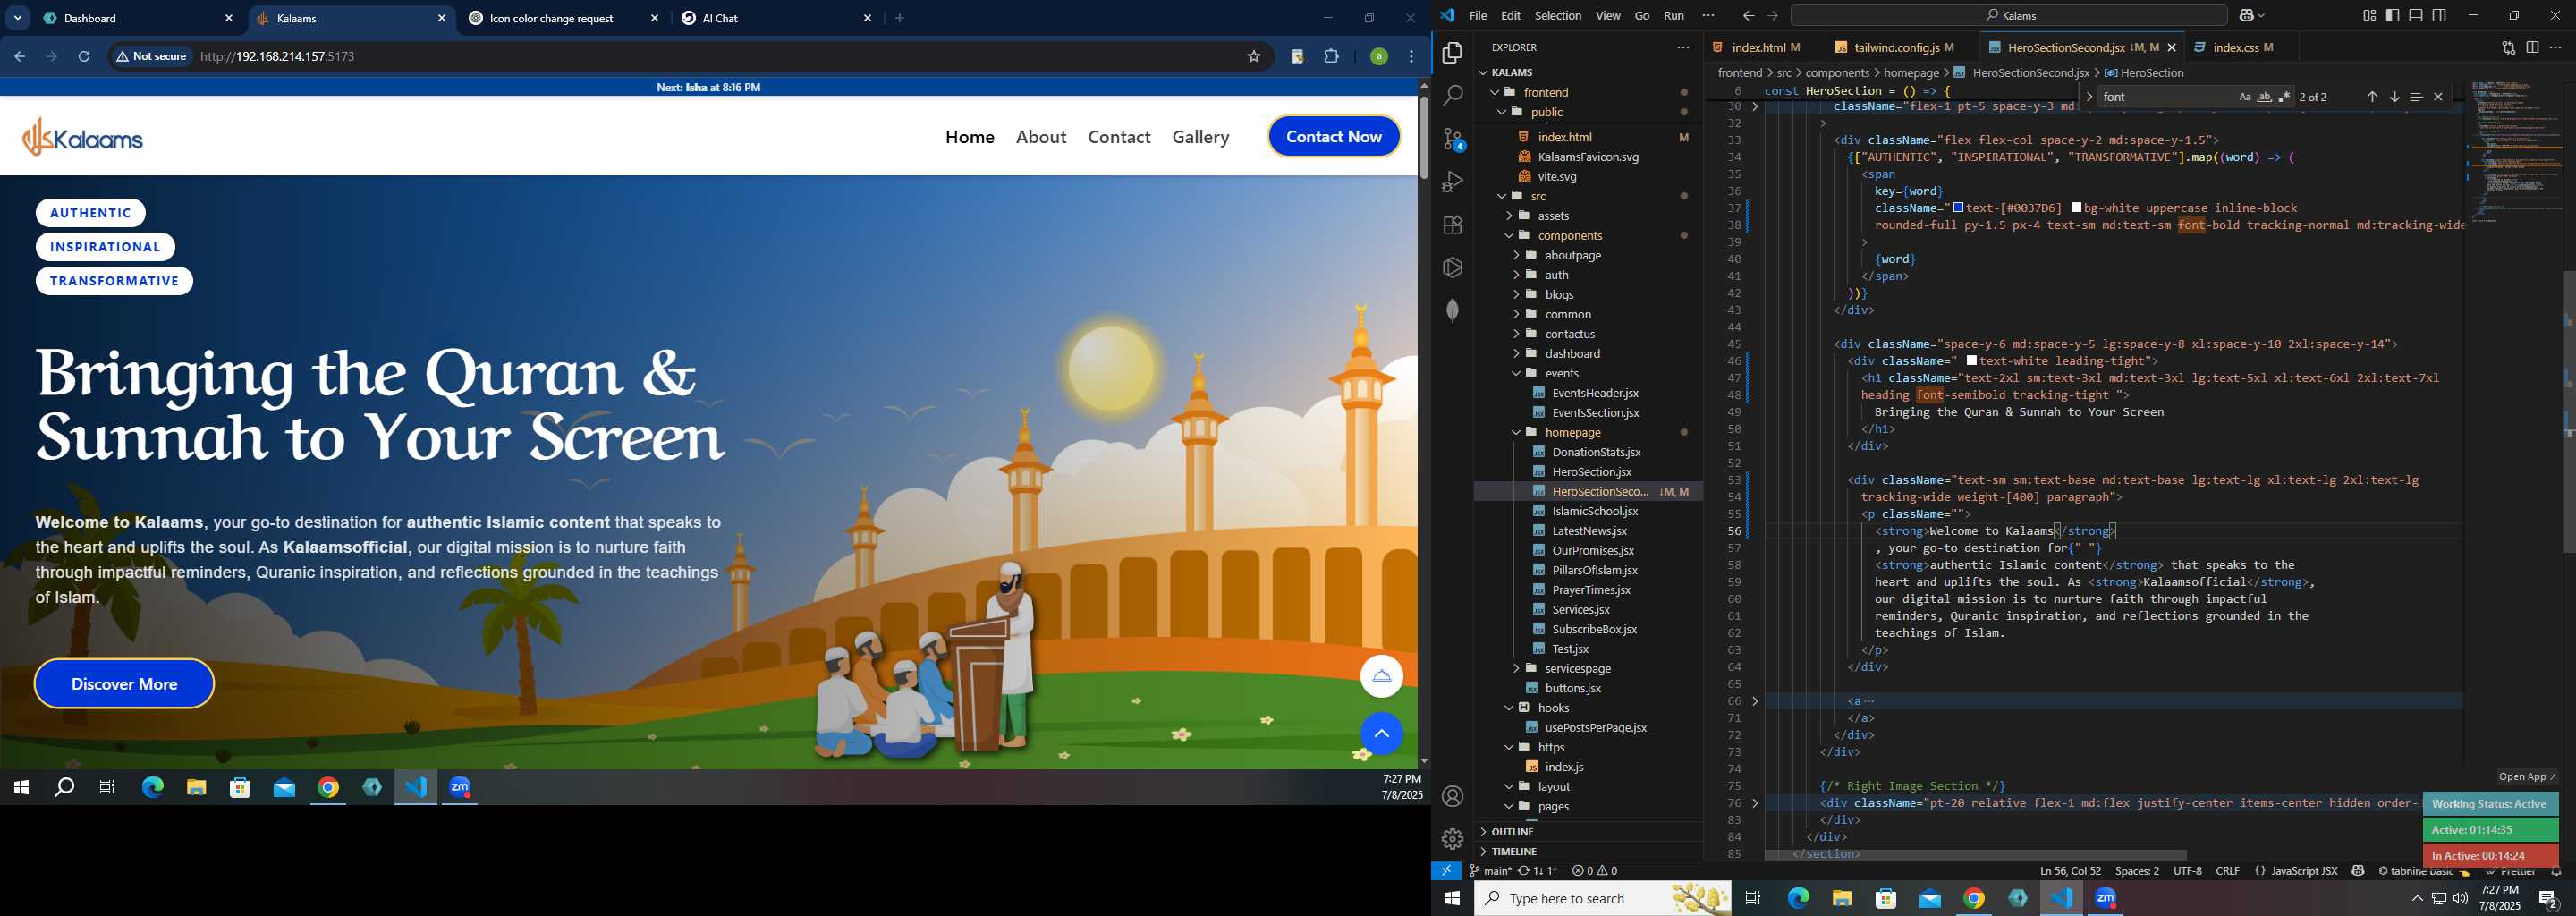Open the Search view in VS Code activity bar
The image size is (2576, 916).
1452,96
